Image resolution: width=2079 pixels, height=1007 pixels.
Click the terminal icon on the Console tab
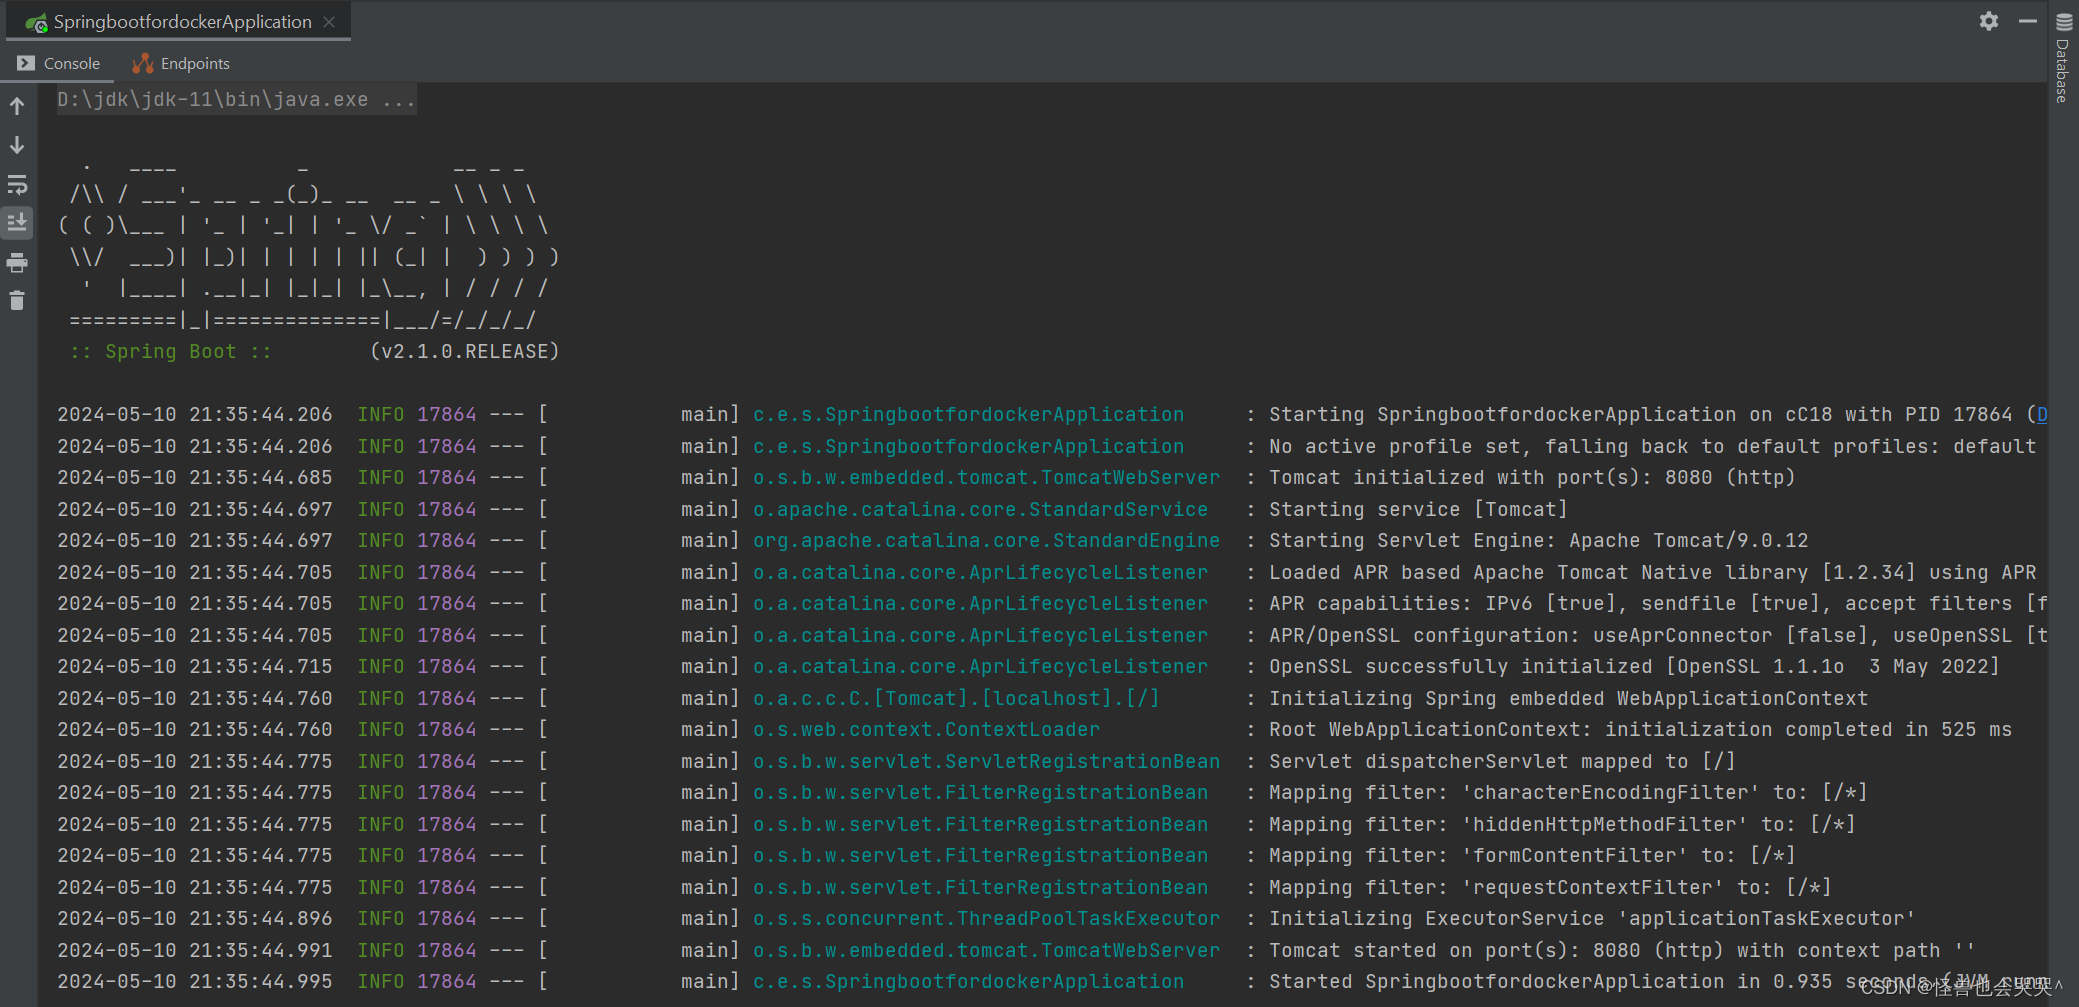[x=25, y=63]
